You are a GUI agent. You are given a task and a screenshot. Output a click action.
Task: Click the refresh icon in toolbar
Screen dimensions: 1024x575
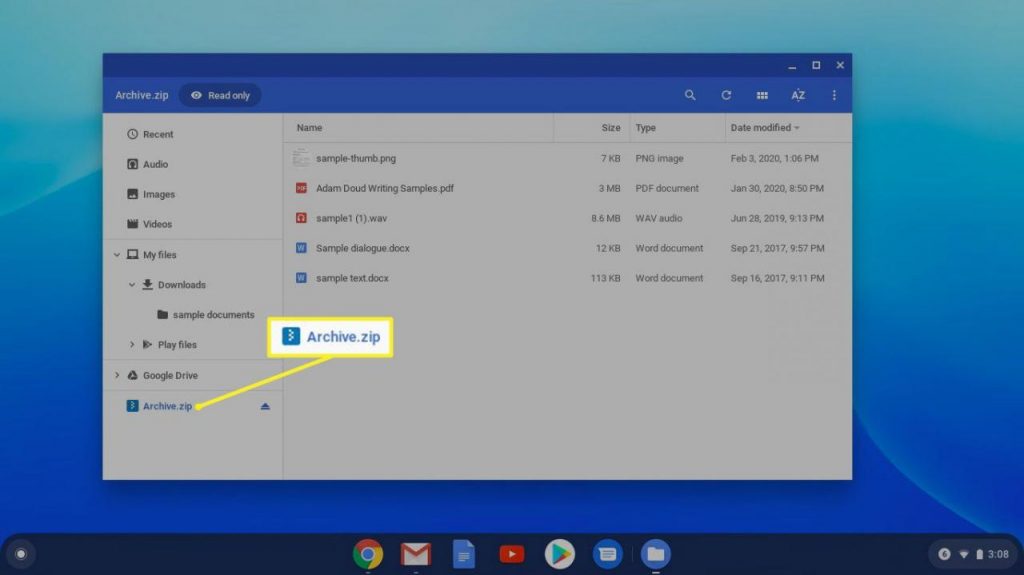point(726,95)
